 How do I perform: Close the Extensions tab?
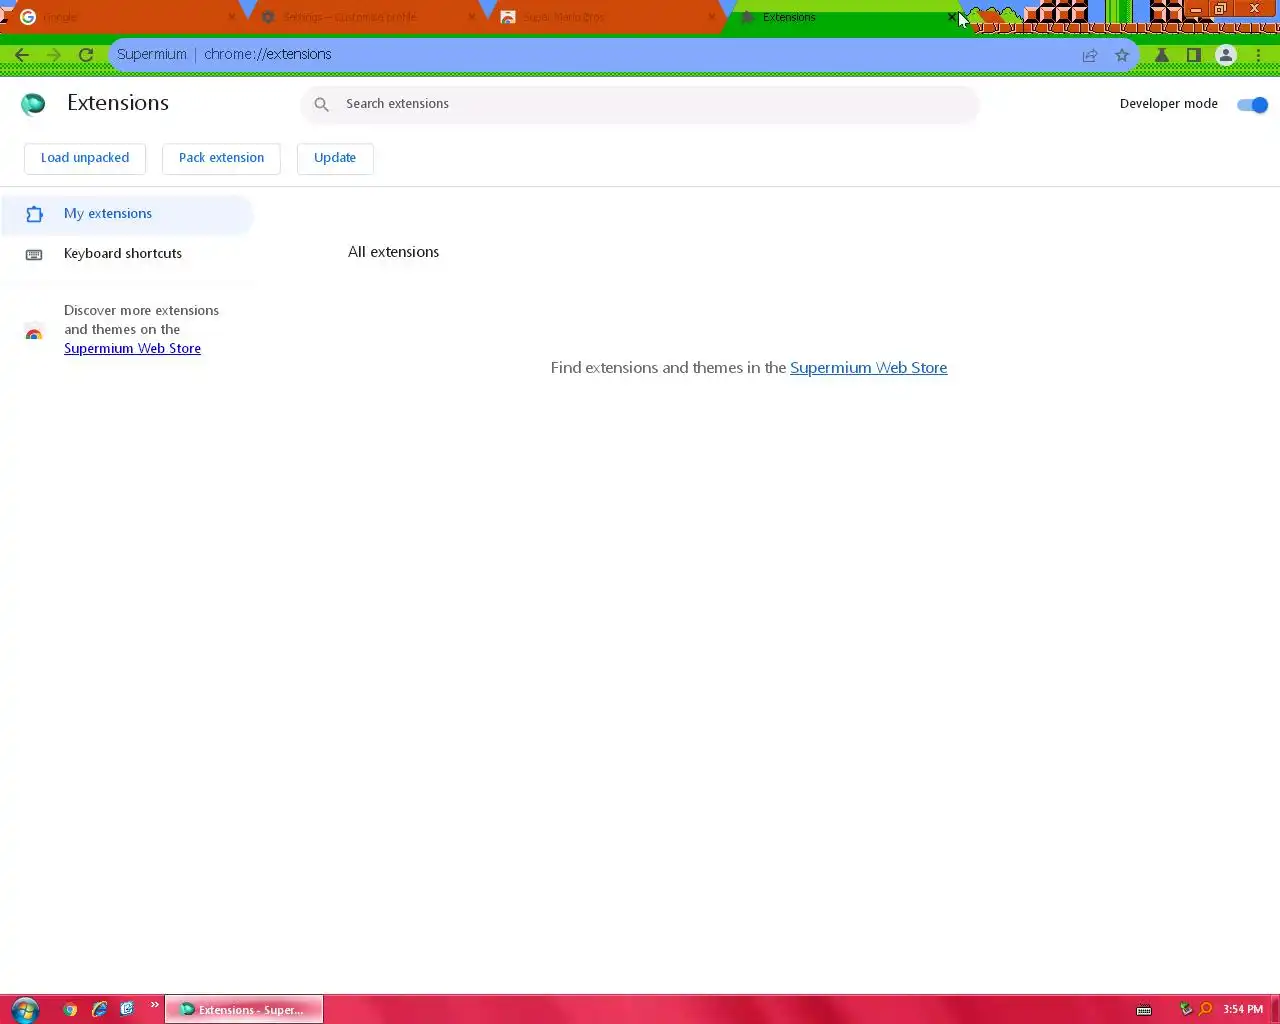[951, 17]
